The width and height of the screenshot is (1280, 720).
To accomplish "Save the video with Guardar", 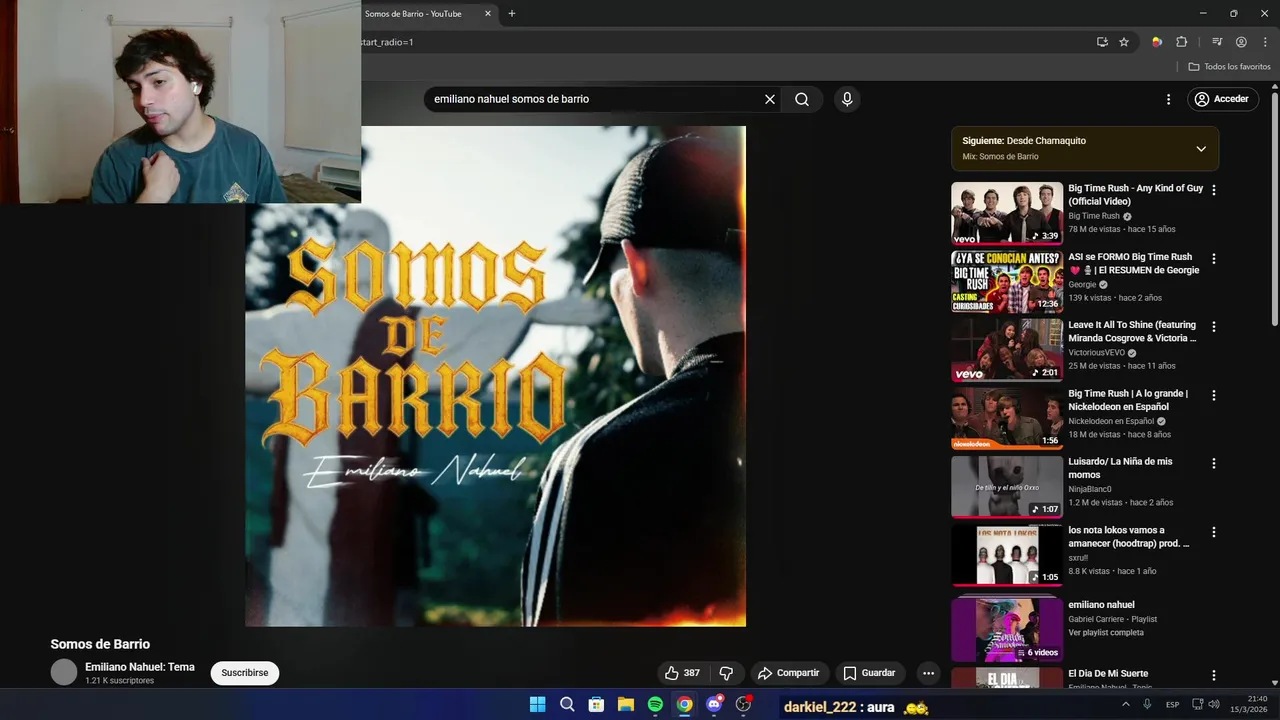I will pos(869,673).
